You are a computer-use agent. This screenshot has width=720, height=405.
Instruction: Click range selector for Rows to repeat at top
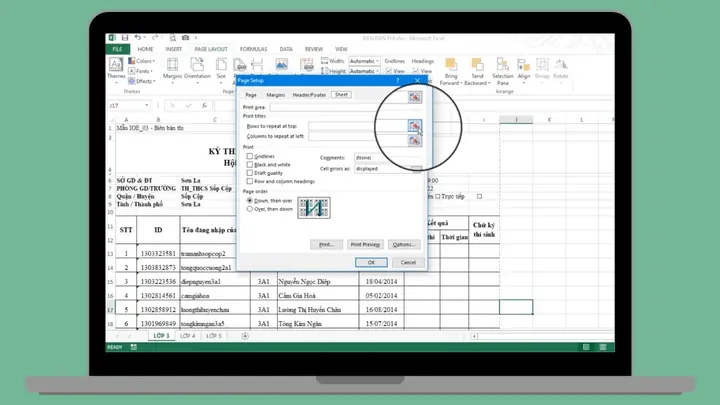(x=415, y=126)
